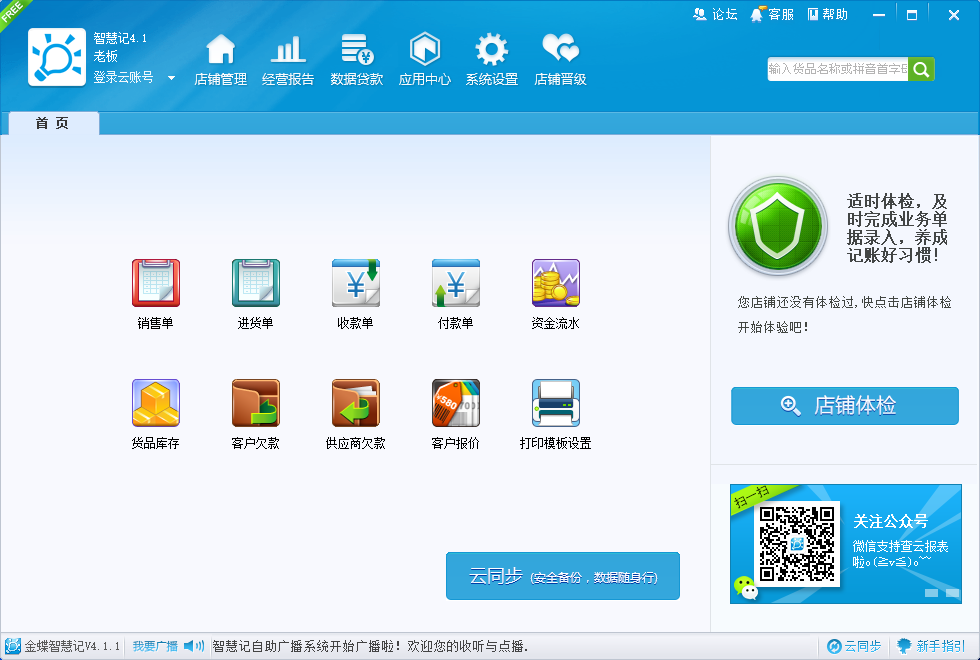Open the 进货单 purchase order icon
The height and width of the screenshot is (660, 980).
256,283
